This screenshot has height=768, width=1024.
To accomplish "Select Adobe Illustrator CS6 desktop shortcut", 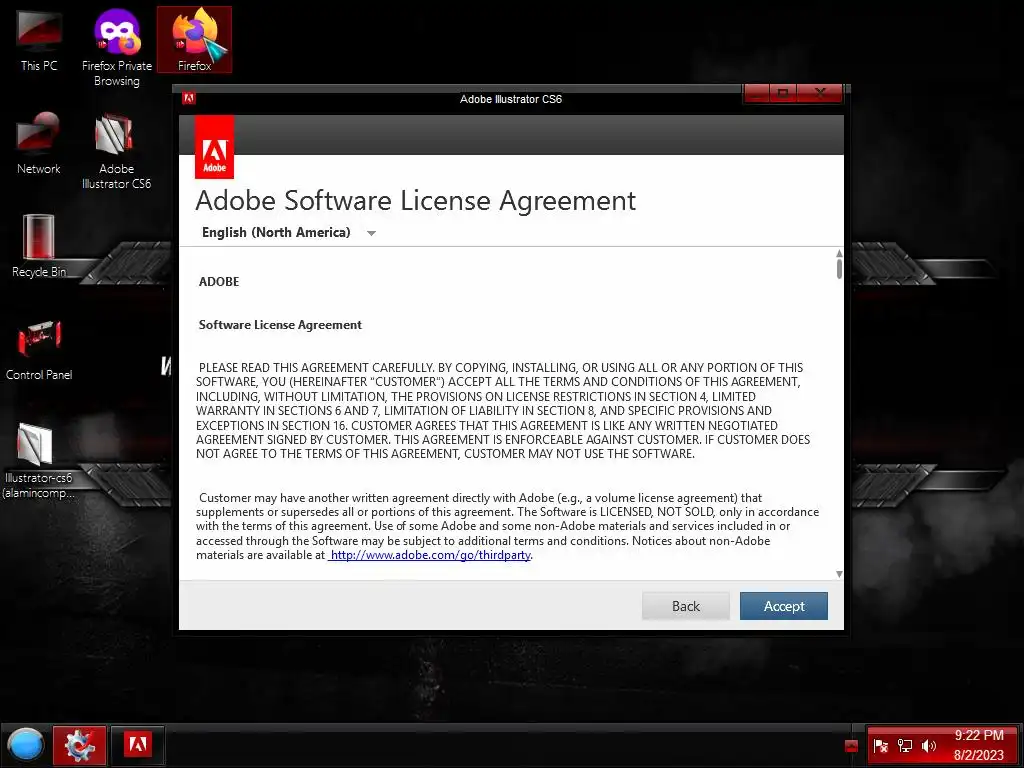I will [116, 152].
